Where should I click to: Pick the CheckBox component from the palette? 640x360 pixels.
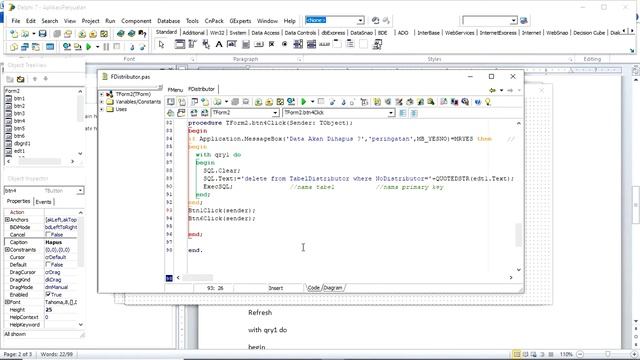click(271, 44)
